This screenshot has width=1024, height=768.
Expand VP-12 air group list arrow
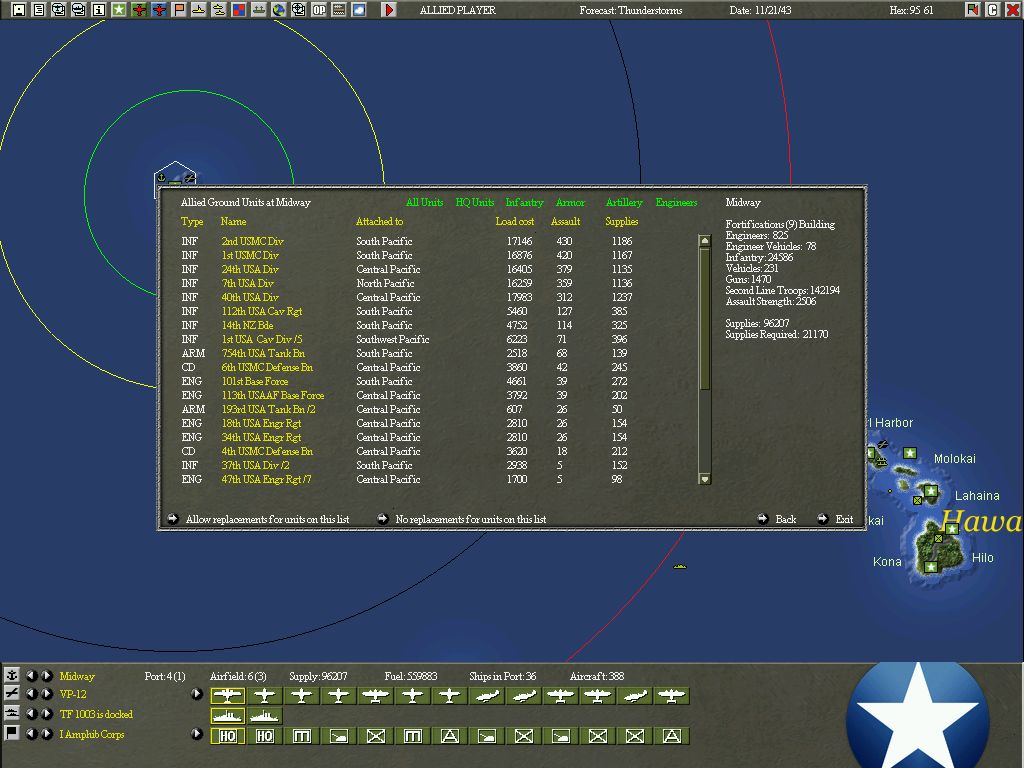coord(197,694)
